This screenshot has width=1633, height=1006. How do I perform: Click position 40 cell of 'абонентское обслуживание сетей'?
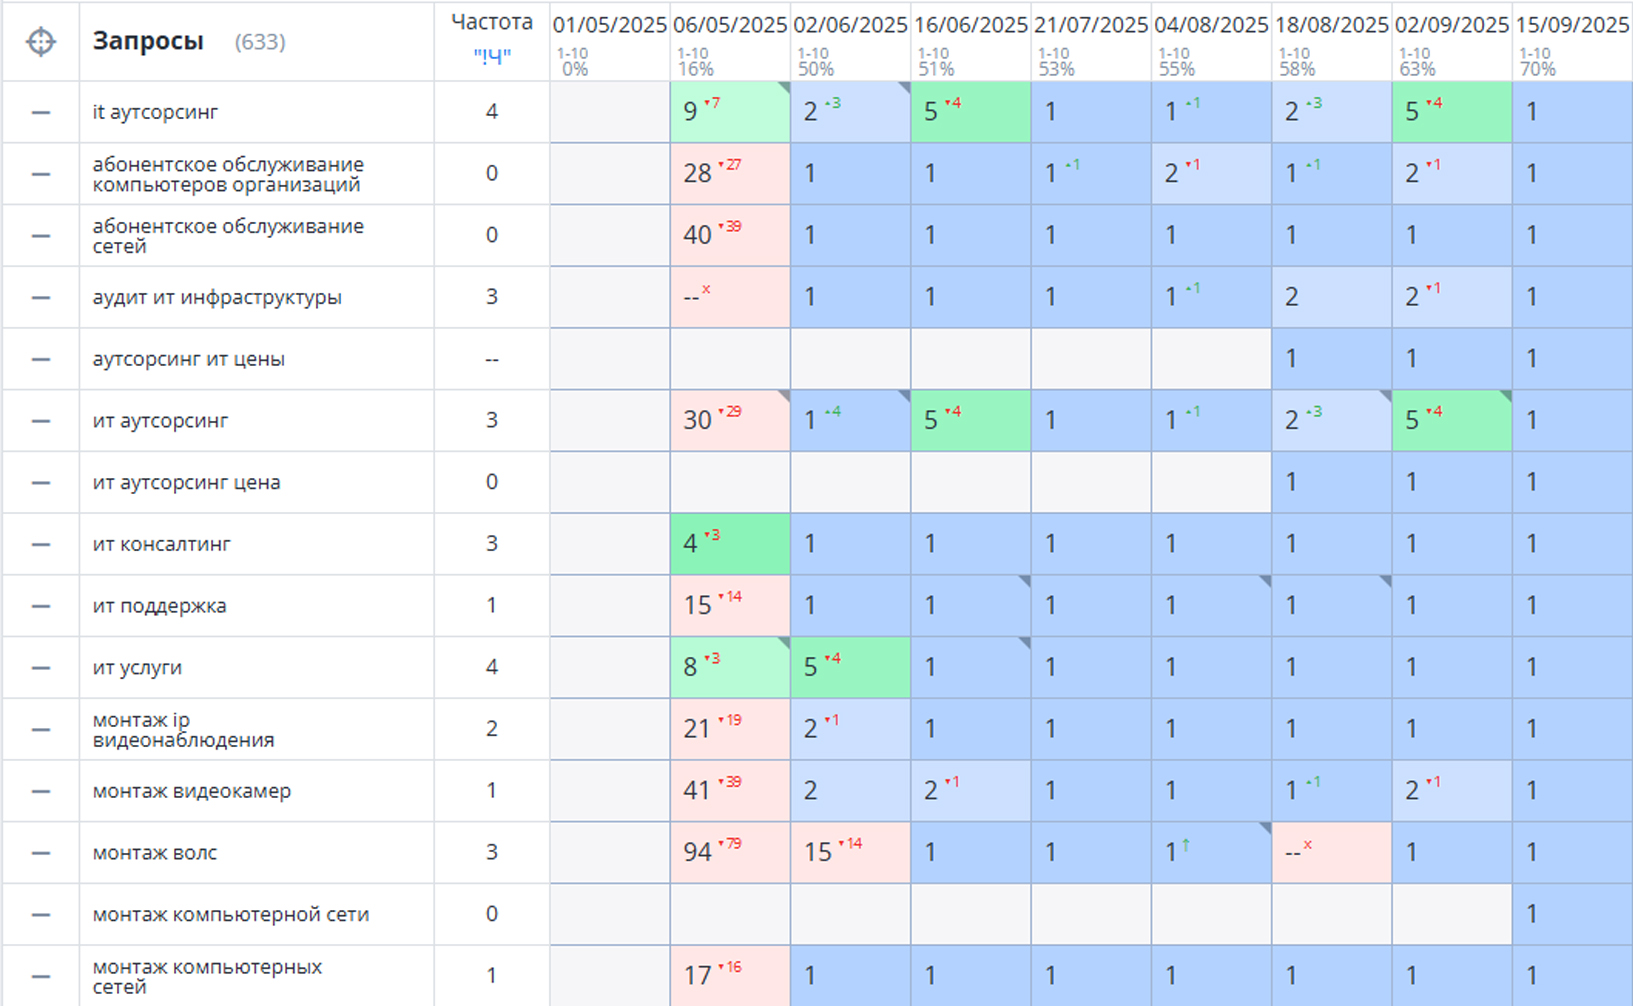pyautogui.click(x=730, y=235)
